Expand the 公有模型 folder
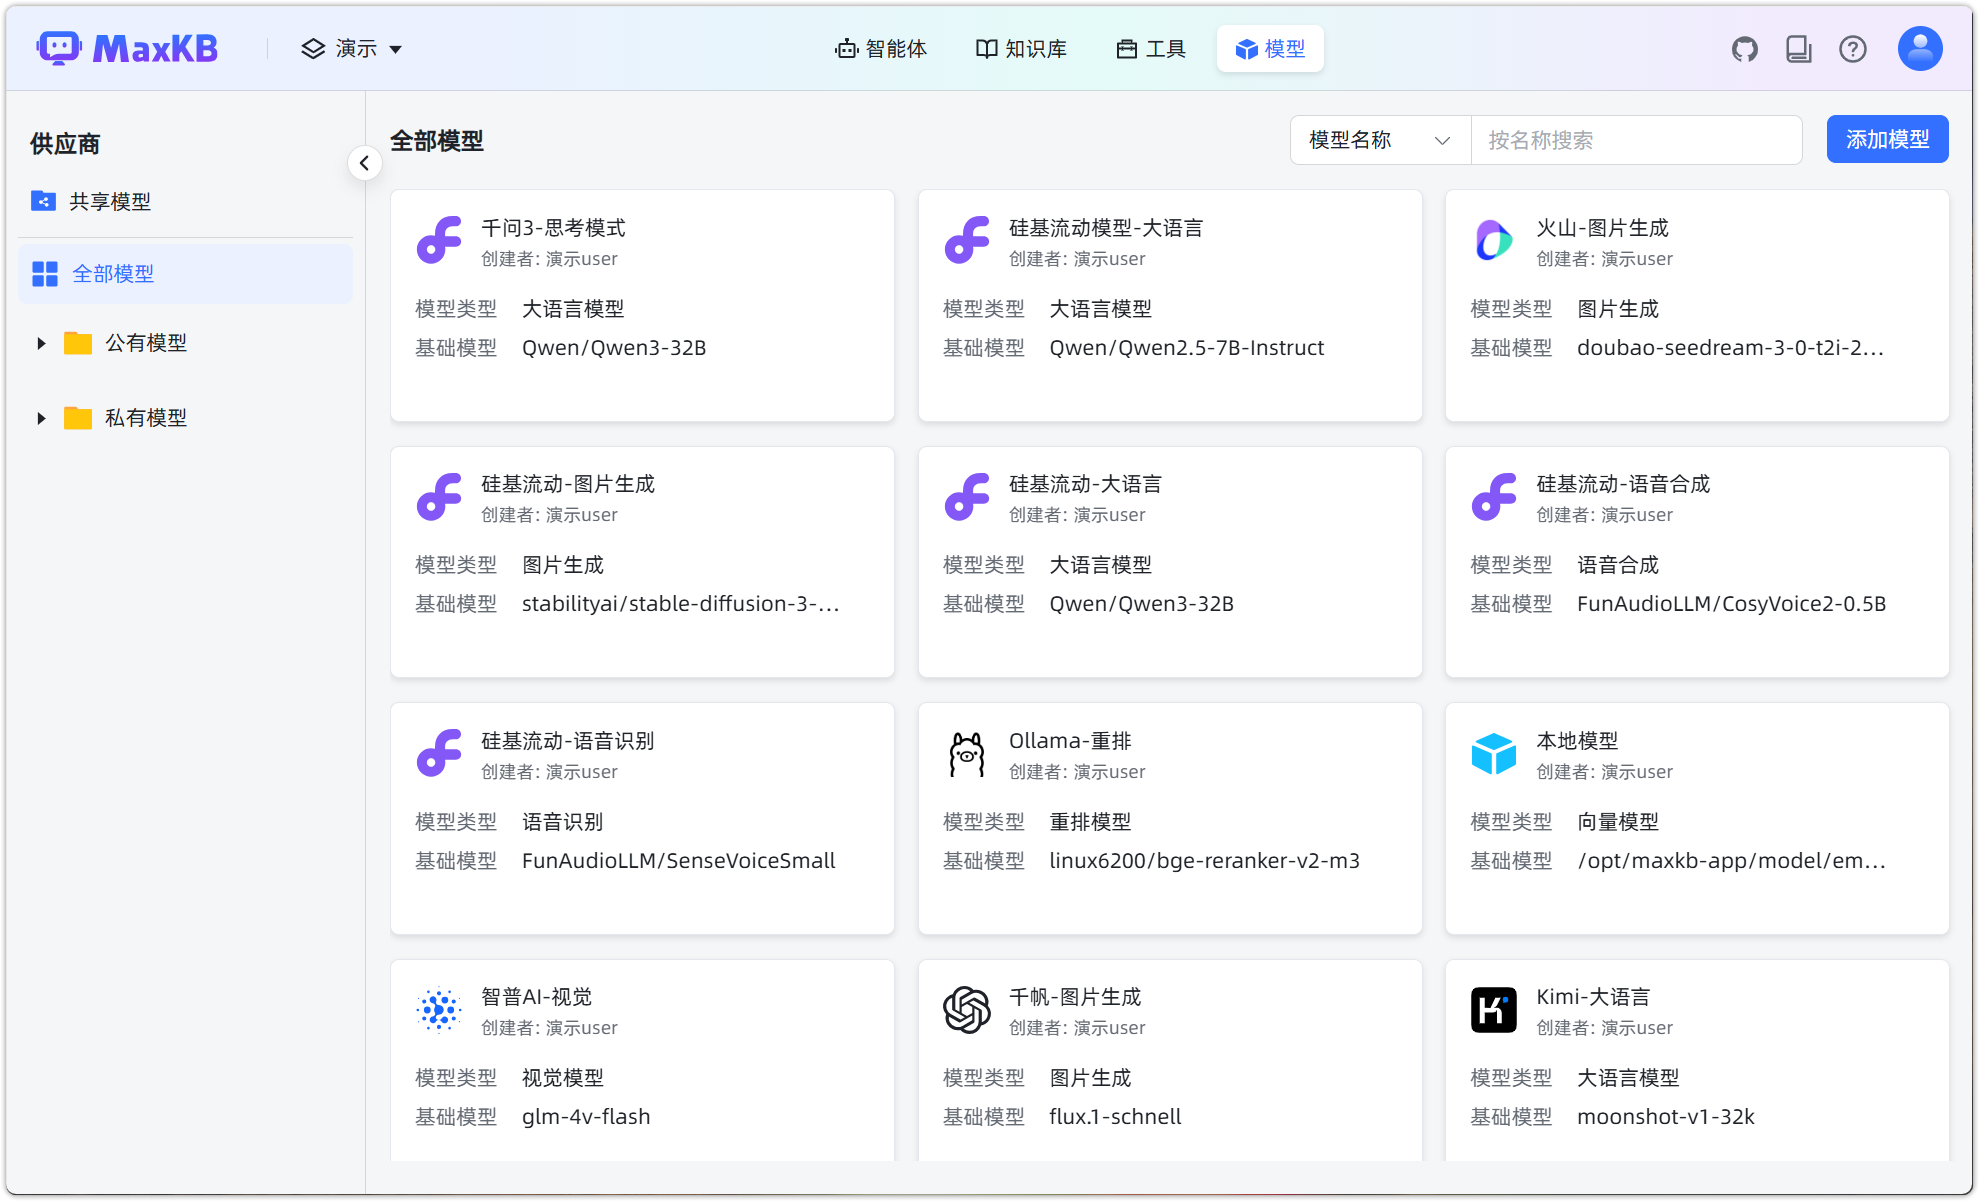Screen dimensions: 1979x1201 (41, 343)
